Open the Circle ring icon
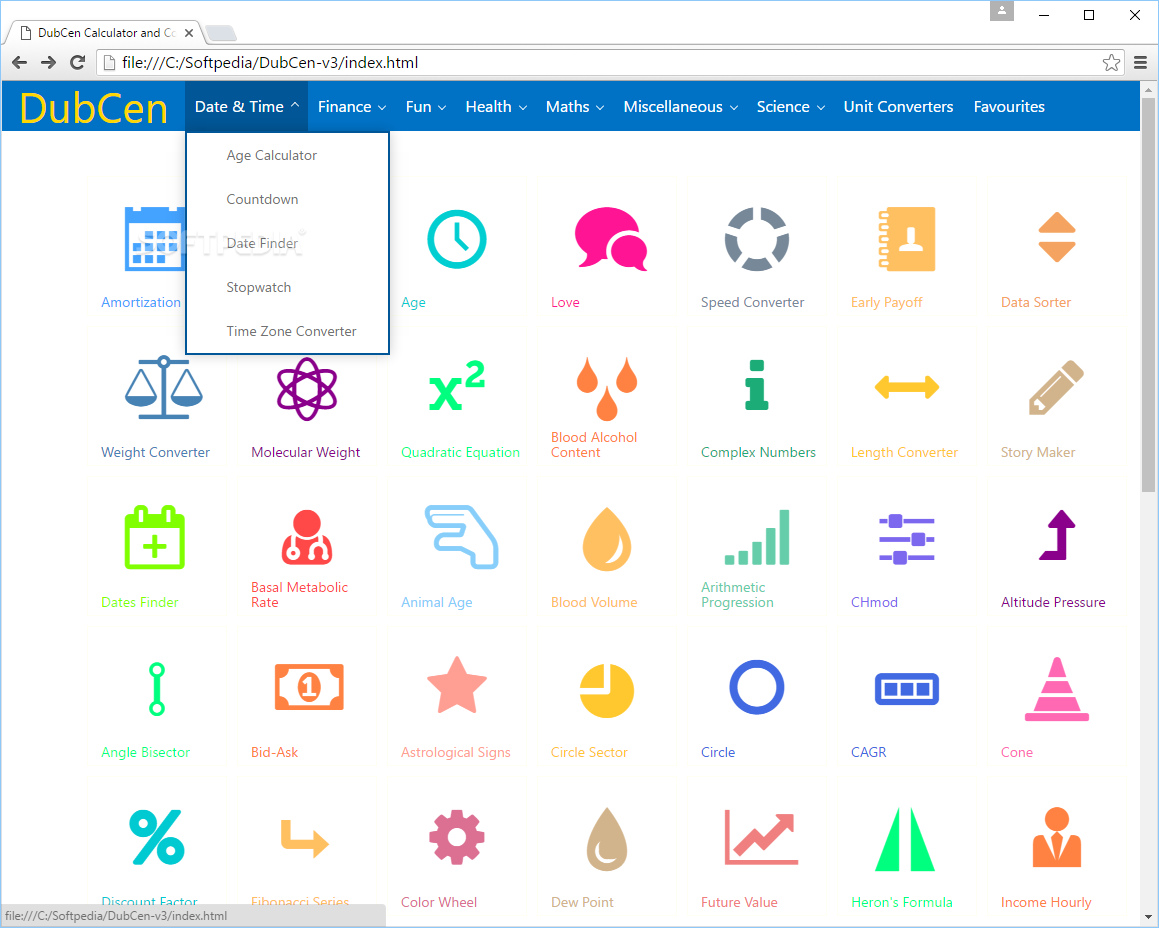1159x928 pixels. coord(757,687)
